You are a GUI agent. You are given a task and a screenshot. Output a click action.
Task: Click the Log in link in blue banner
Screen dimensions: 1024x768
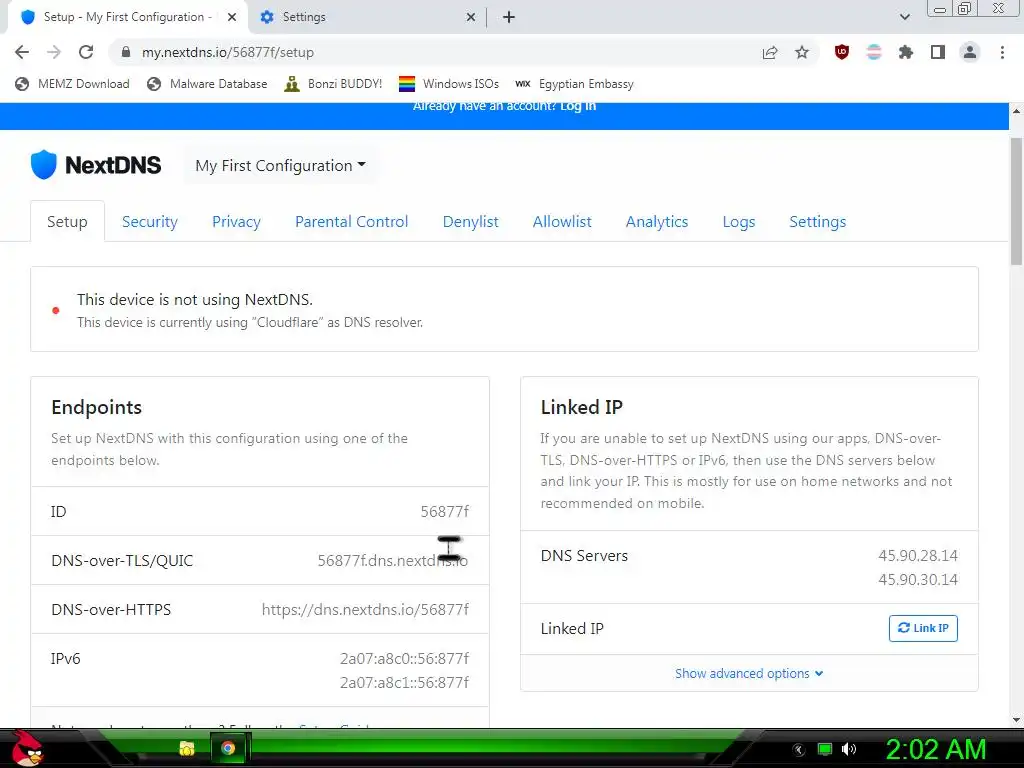[578, 106]
